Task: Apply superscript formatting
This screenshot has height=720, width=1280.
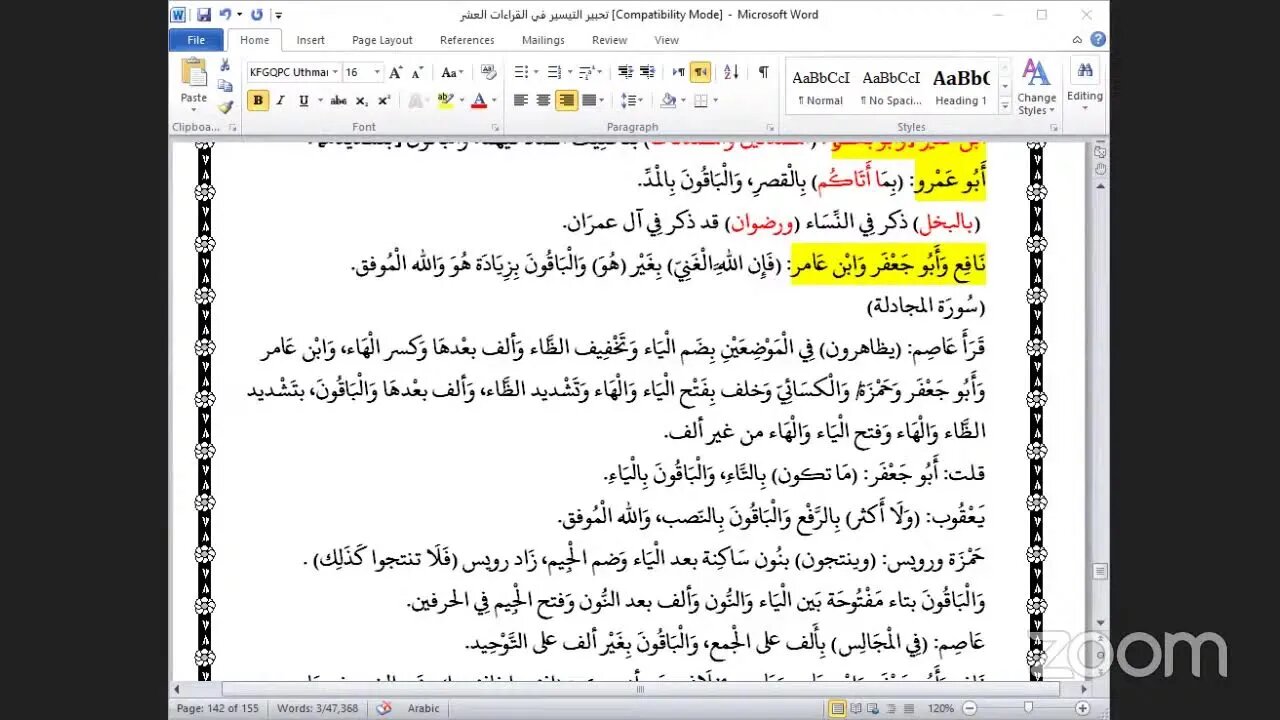Action: pos(384,100)
